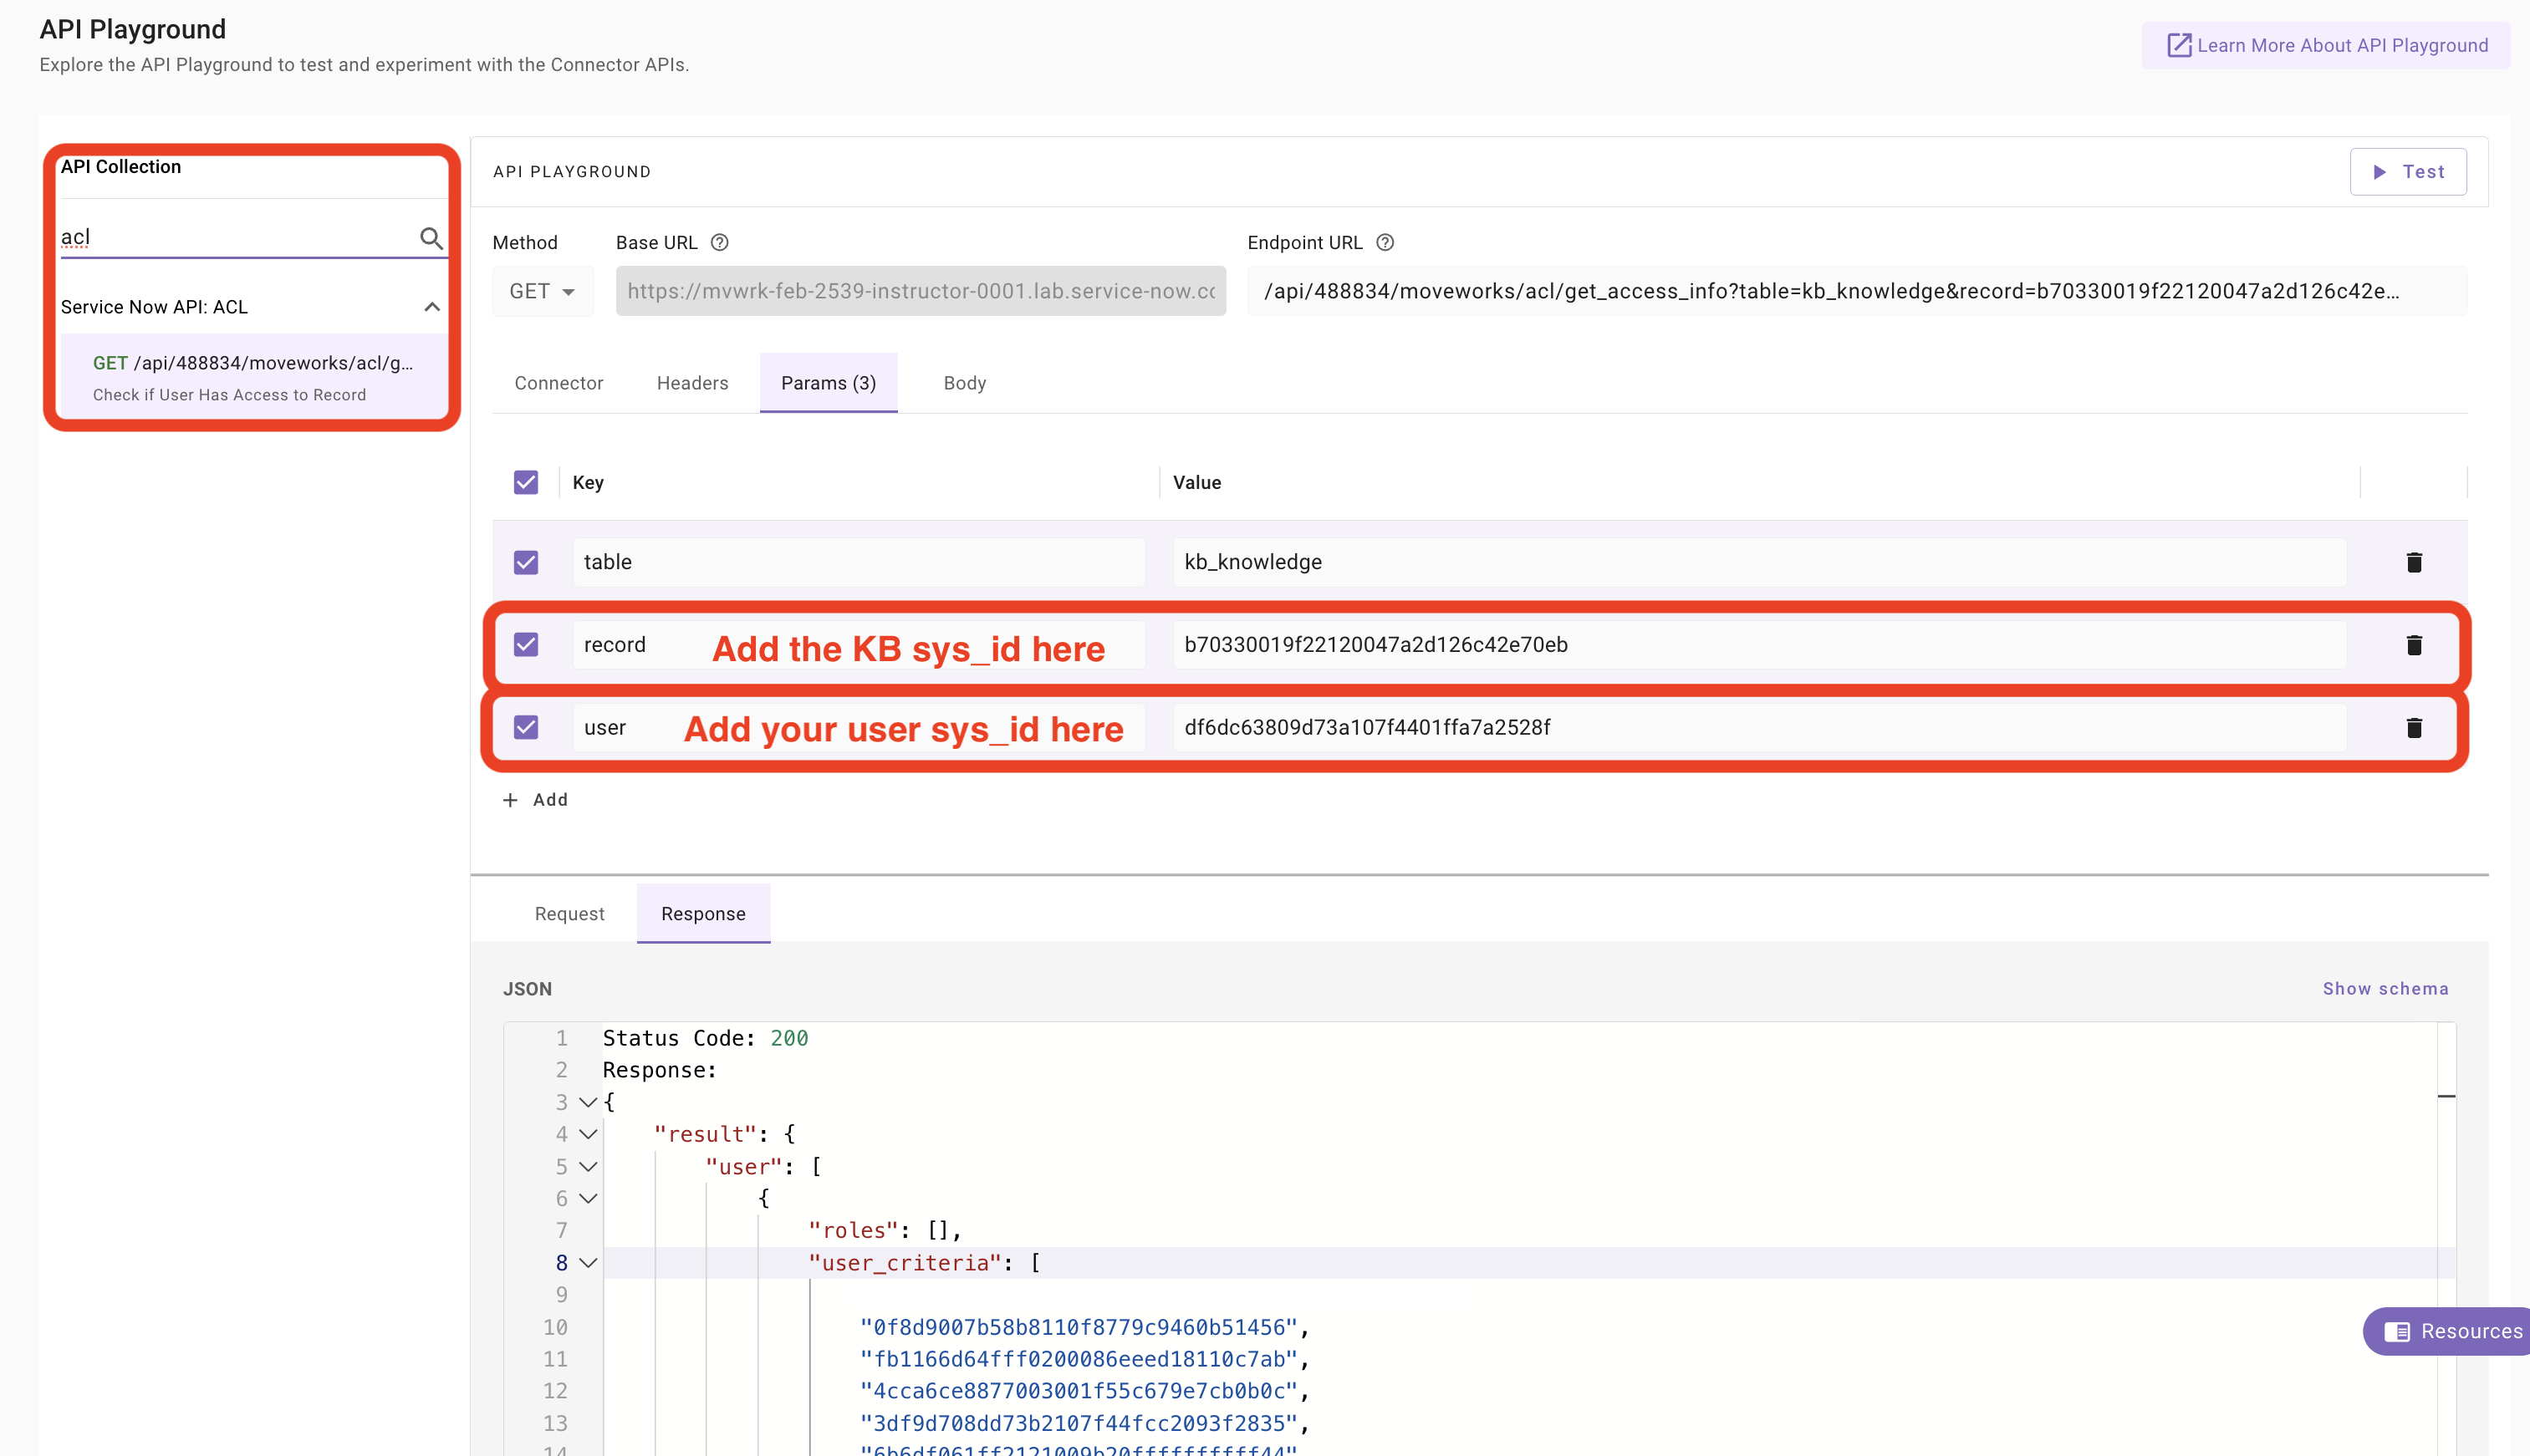Open the GET method dropdown

click(x=543, y=291)
